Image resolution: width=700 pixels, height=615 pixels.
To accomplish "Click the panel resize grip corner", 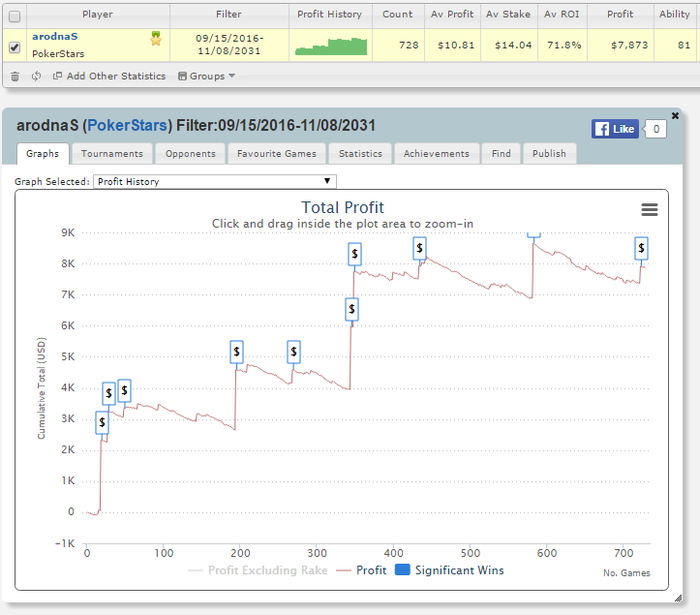I will tap(678, 598).
